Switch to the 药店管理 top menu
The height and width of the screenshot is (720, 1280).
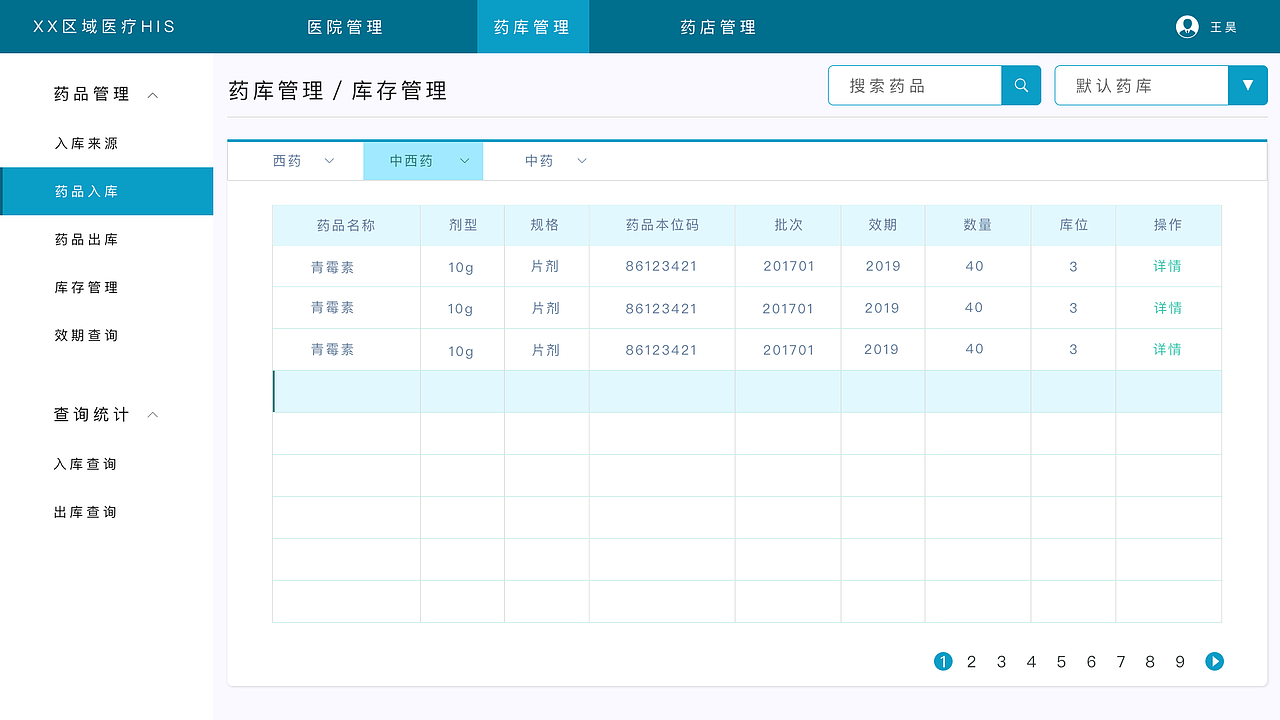(x=717, y=26)
